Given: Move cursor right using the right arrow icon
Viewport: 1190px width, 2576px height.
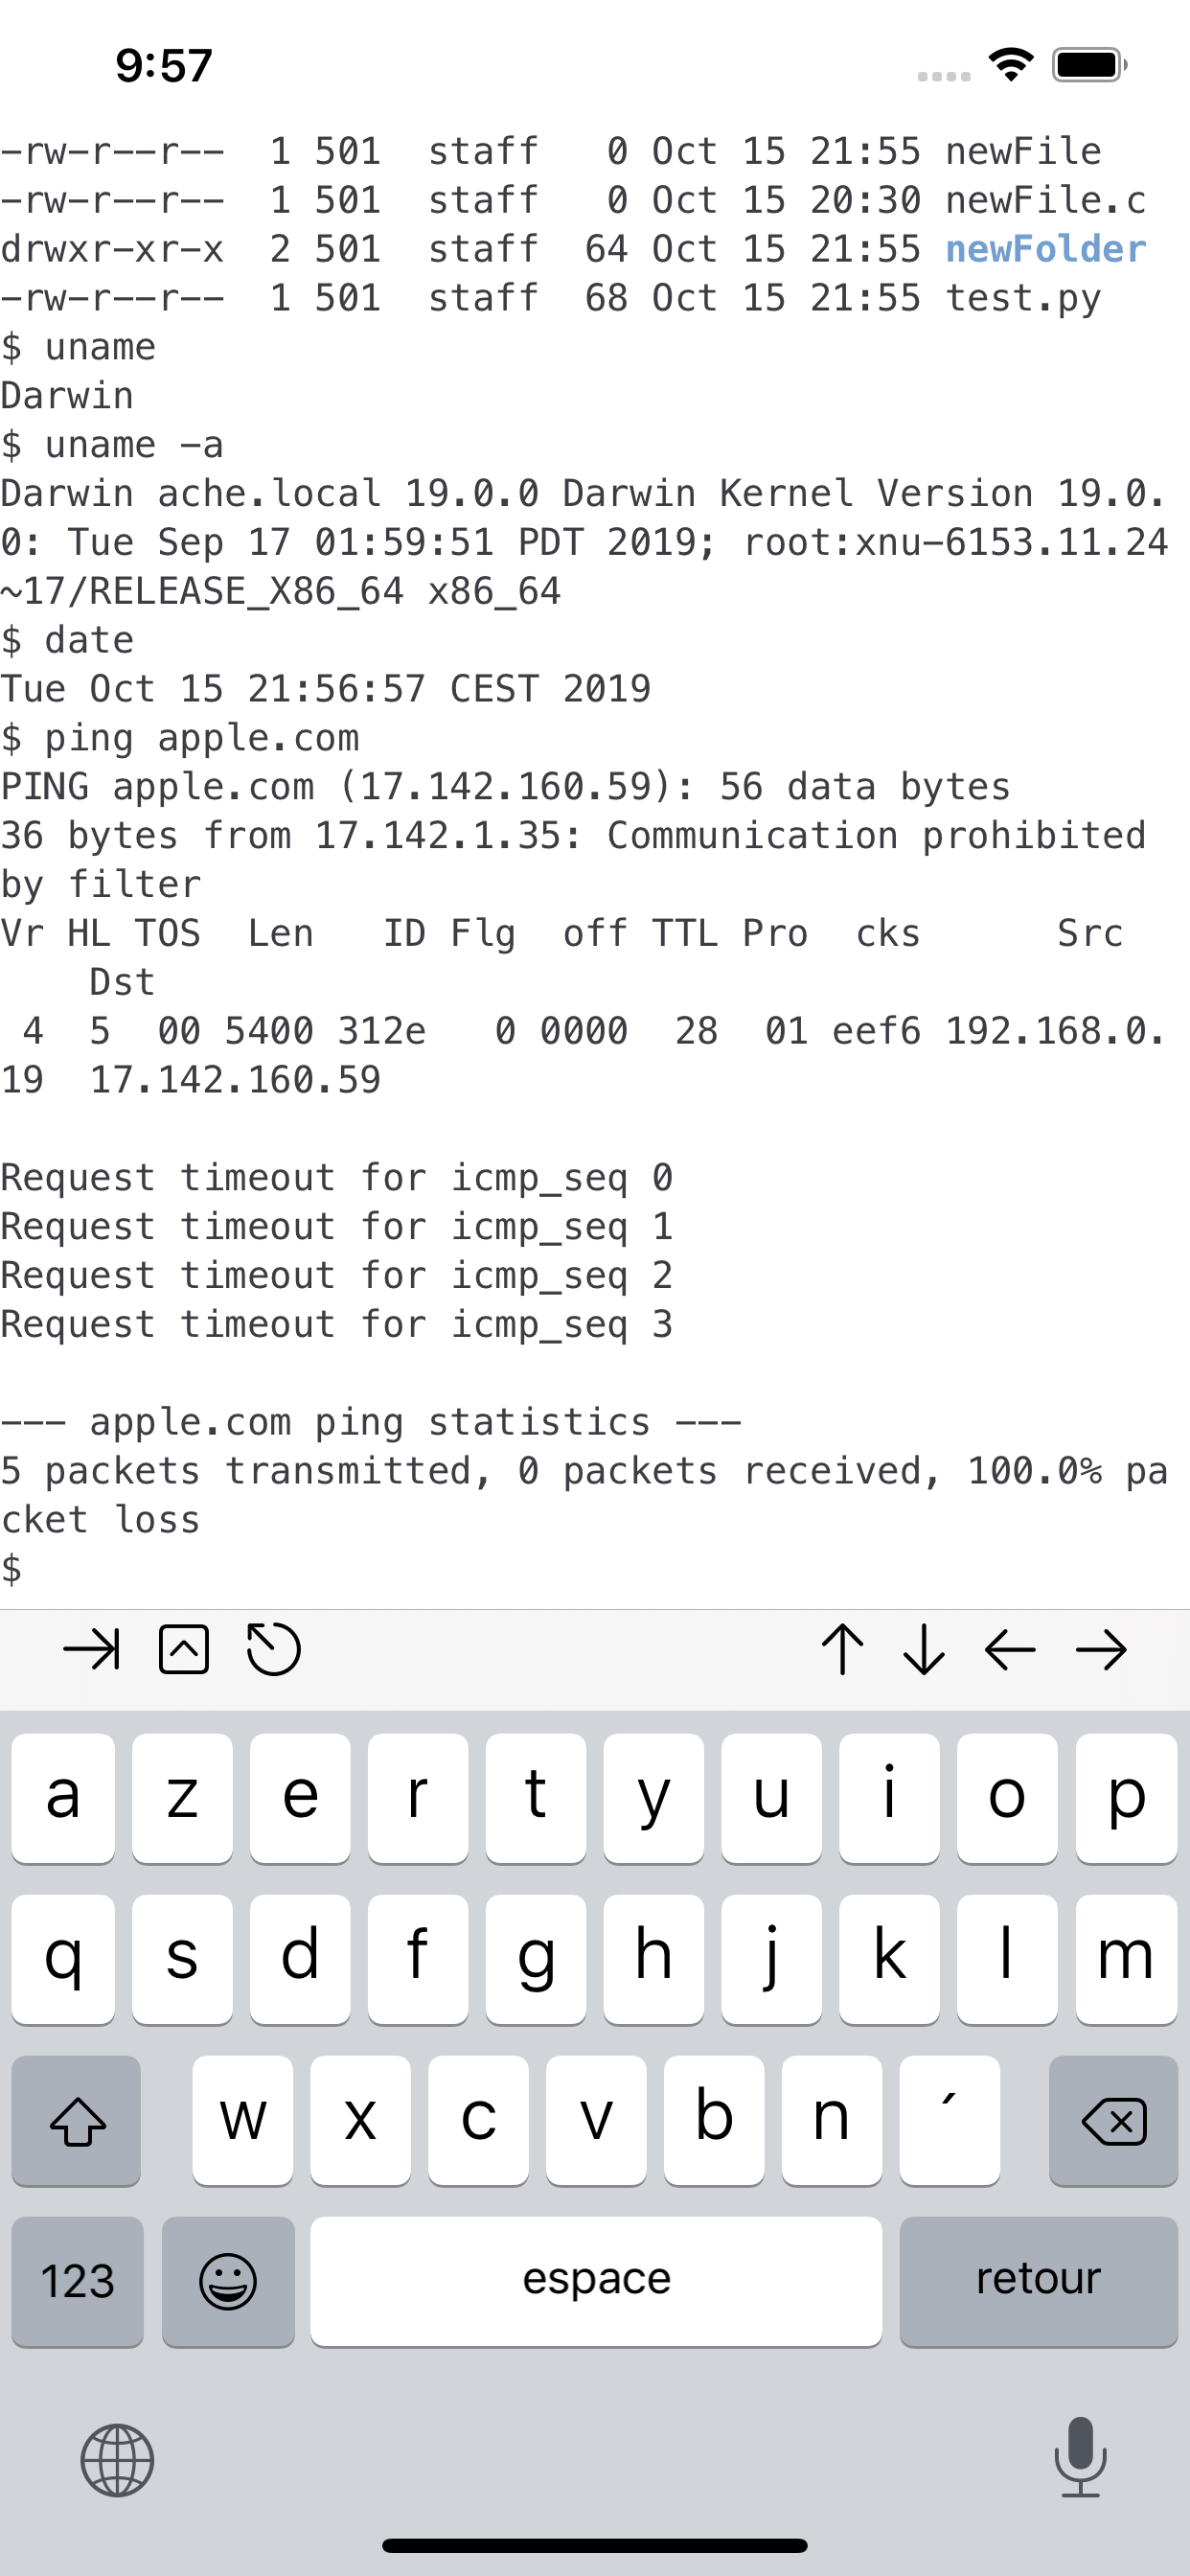Looking at the screenshot, I should point(1098,1650).
